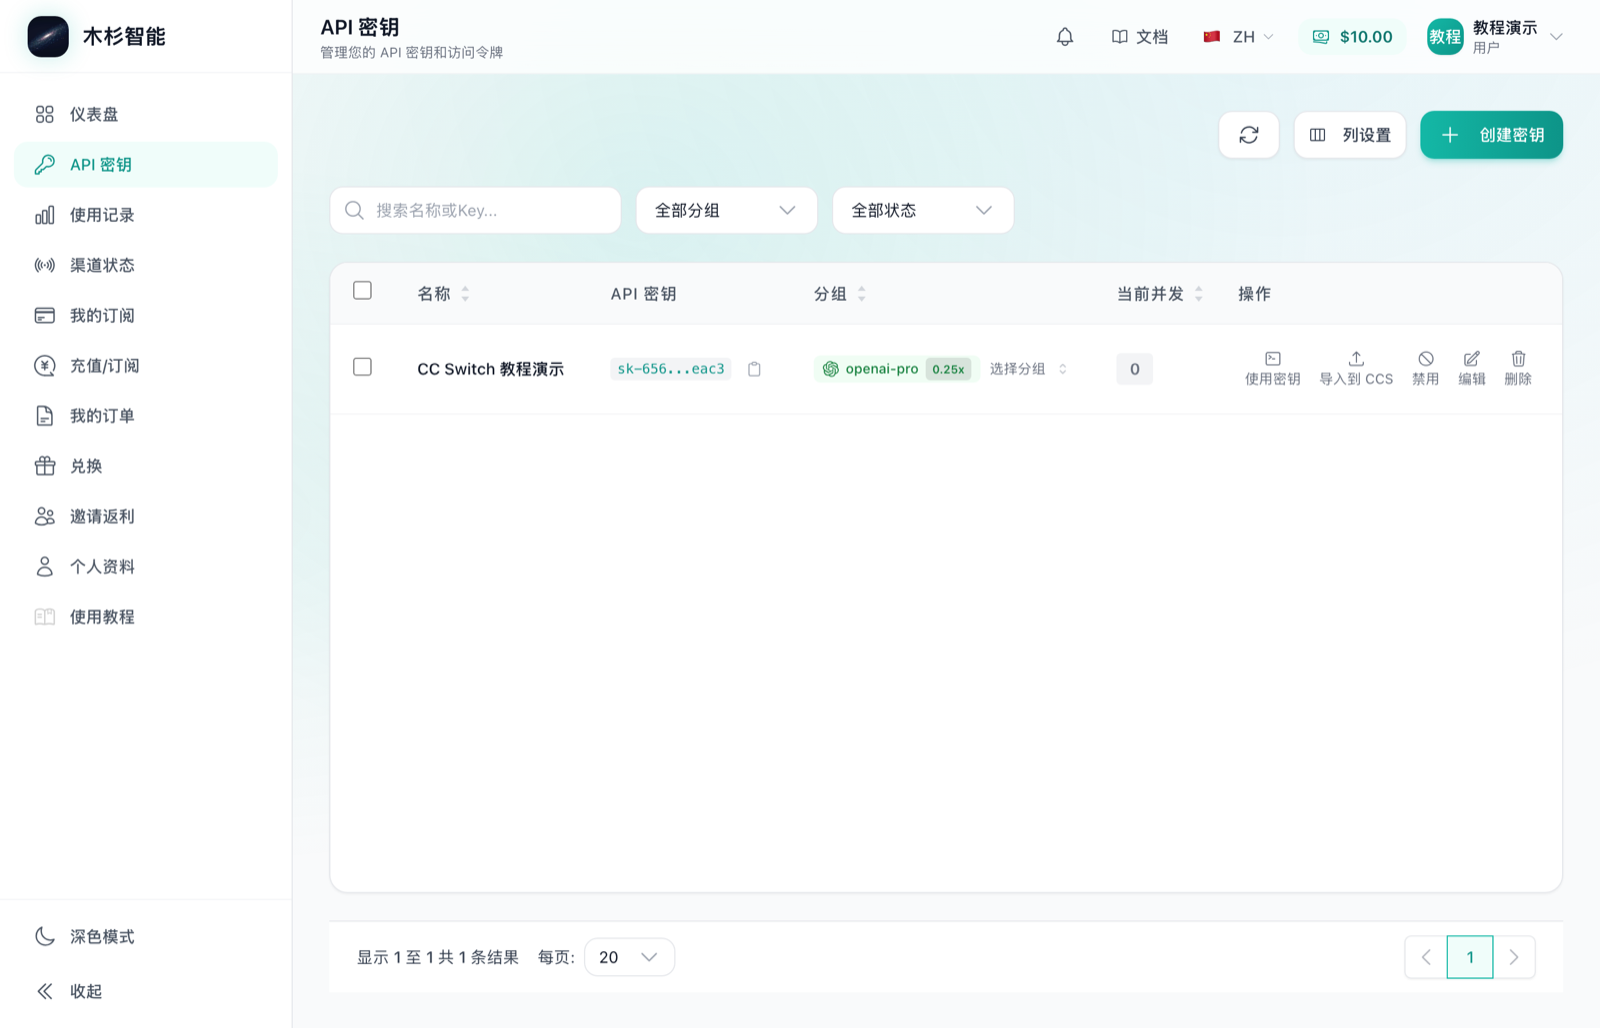The image size is (1600, 1028).
Task: Go to previous page arrow
Action: [x=1426, y=957]
